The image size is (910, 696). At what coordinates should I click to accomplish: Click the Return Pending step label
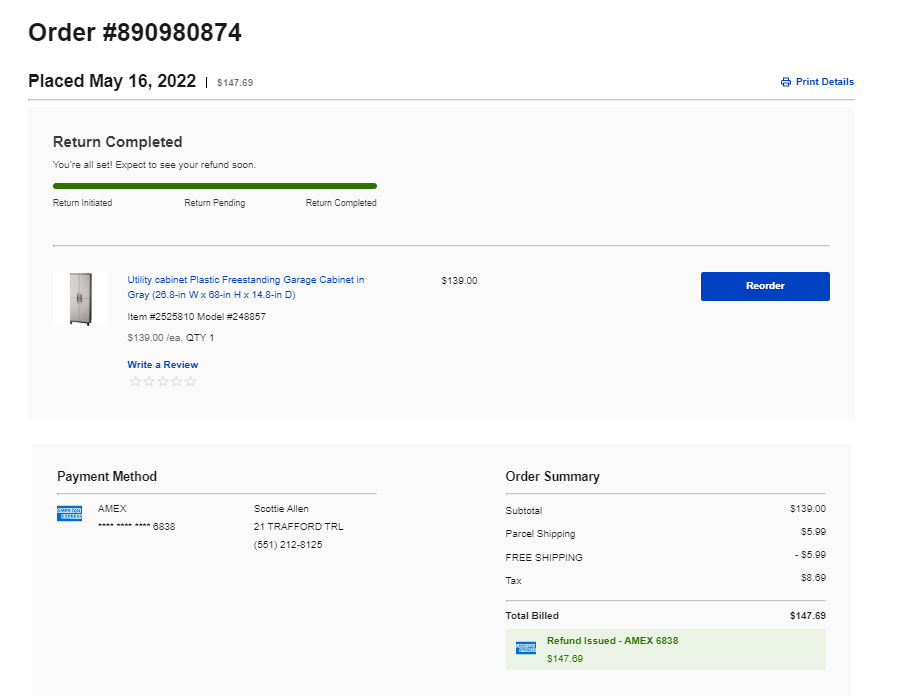tap(215, 203)
